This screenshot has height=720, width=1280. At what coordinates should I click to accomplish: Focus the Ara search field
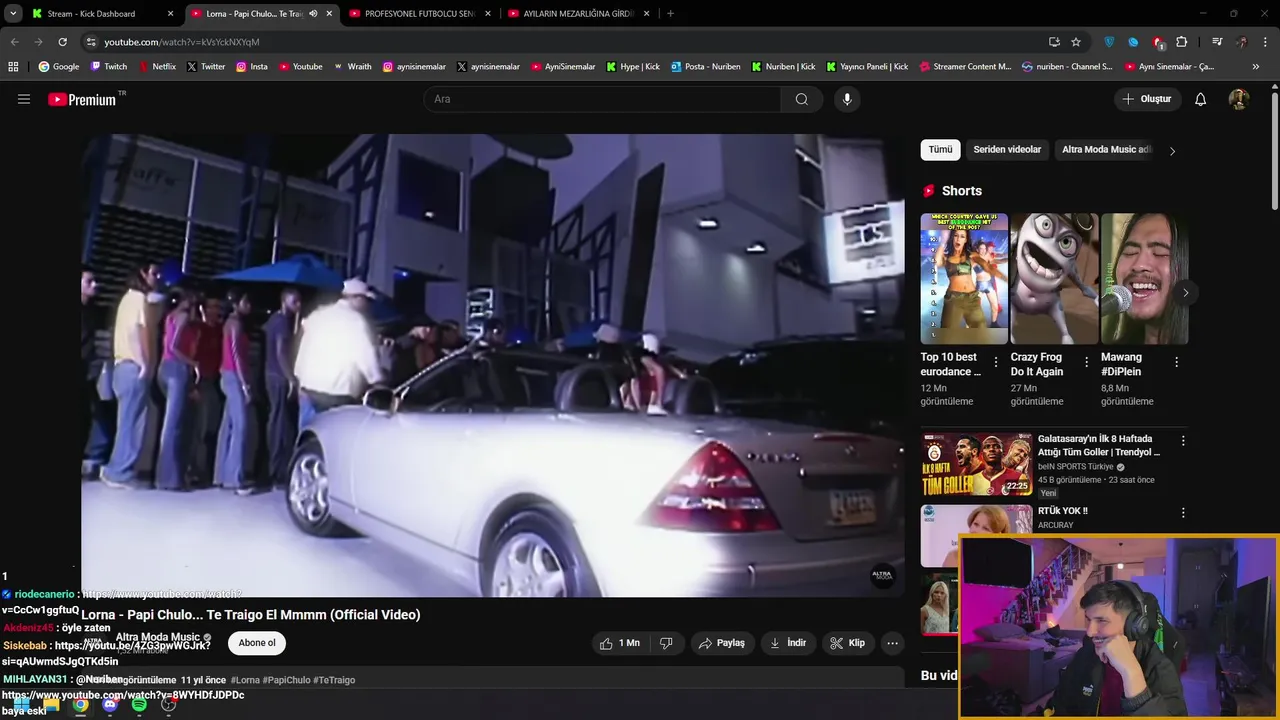pos(603,99)
